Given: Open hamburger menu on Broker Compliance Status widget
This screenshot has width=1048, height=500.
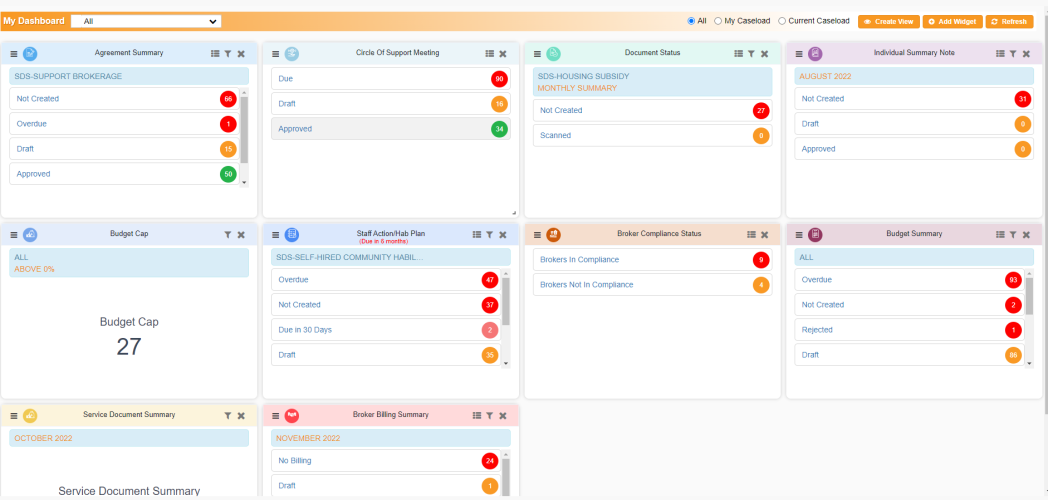Looking at the screenshot, I should click(x=538, y=235).
